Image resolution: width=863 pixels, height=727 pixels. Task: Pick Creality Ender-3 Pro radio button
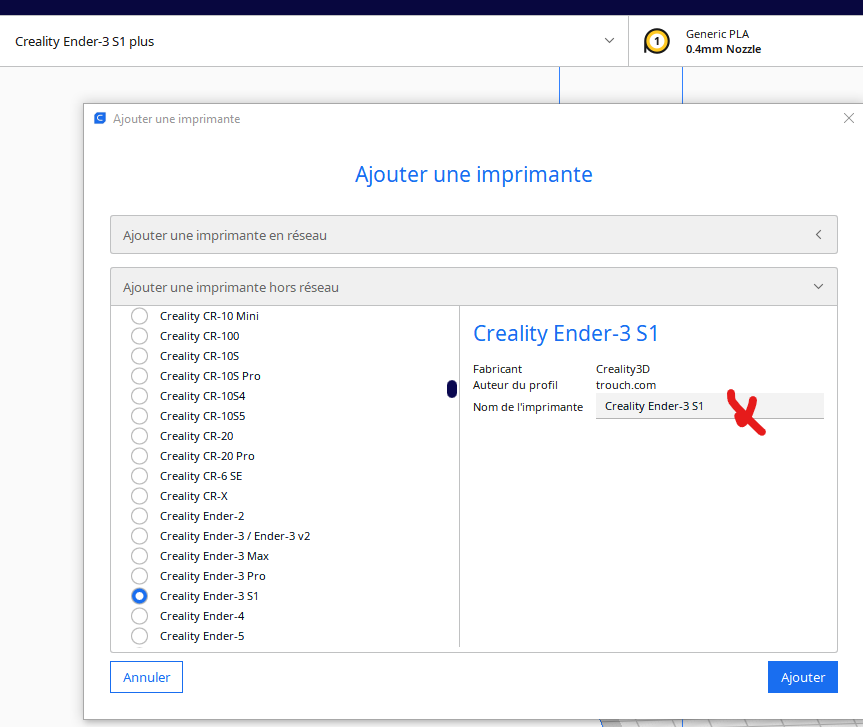pyautogui.click(x=139, y=576)
